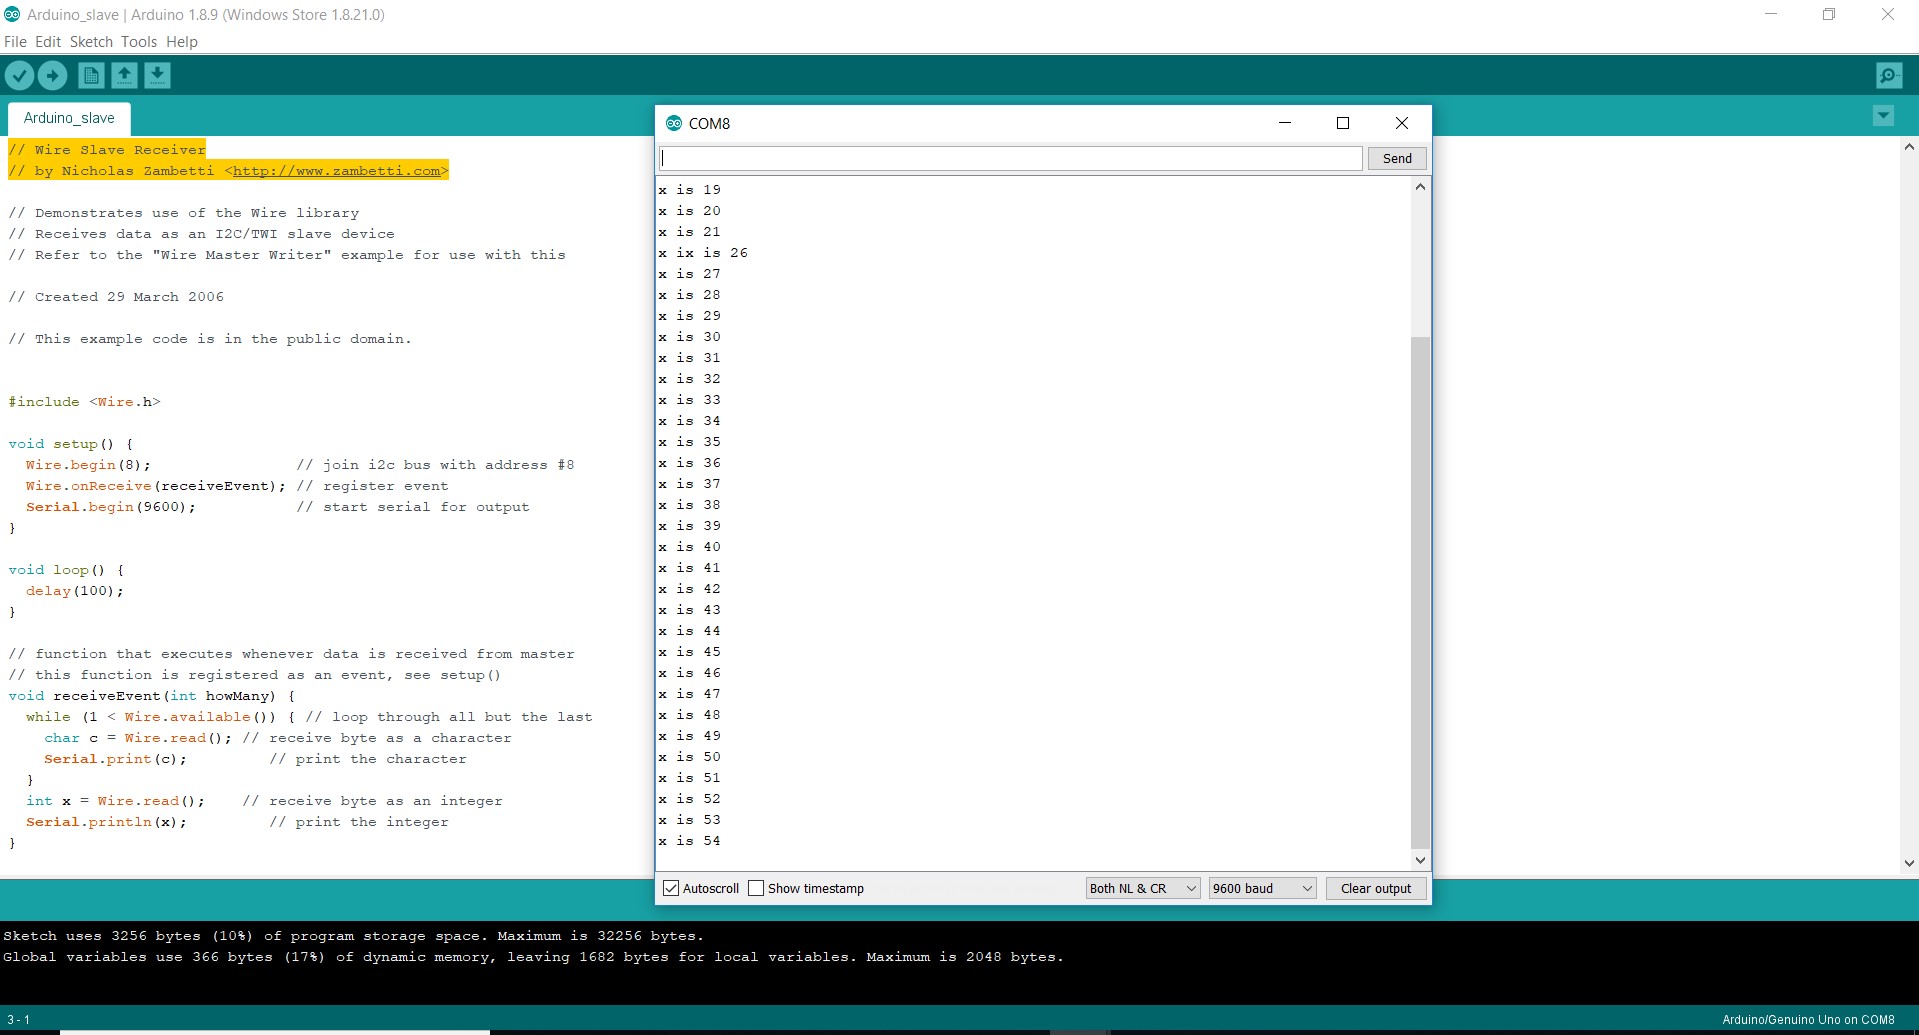
Task: Click the 'Sketch uses 3256 bytes' console line
Action: [x=353, y=936]
